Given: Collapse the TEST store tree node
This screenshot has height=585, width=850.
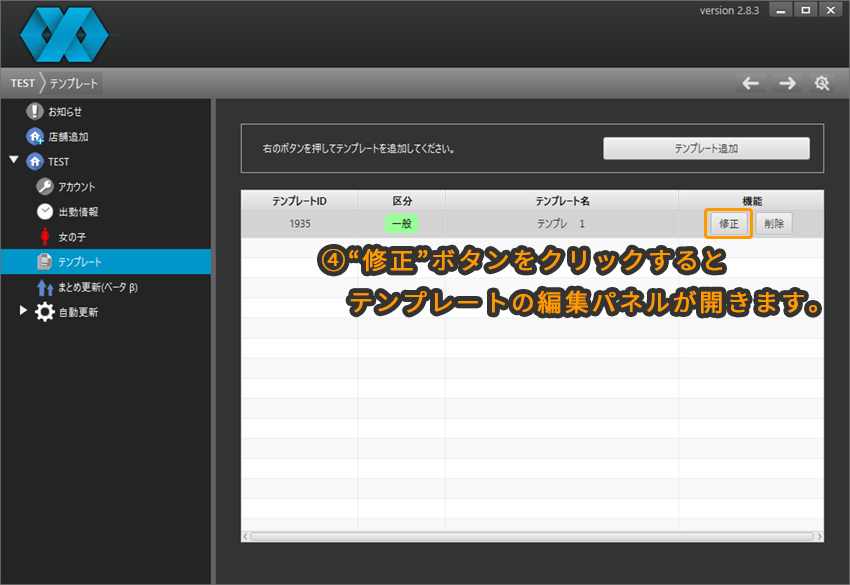Looking at the screenshot, I should pos(14,160).
